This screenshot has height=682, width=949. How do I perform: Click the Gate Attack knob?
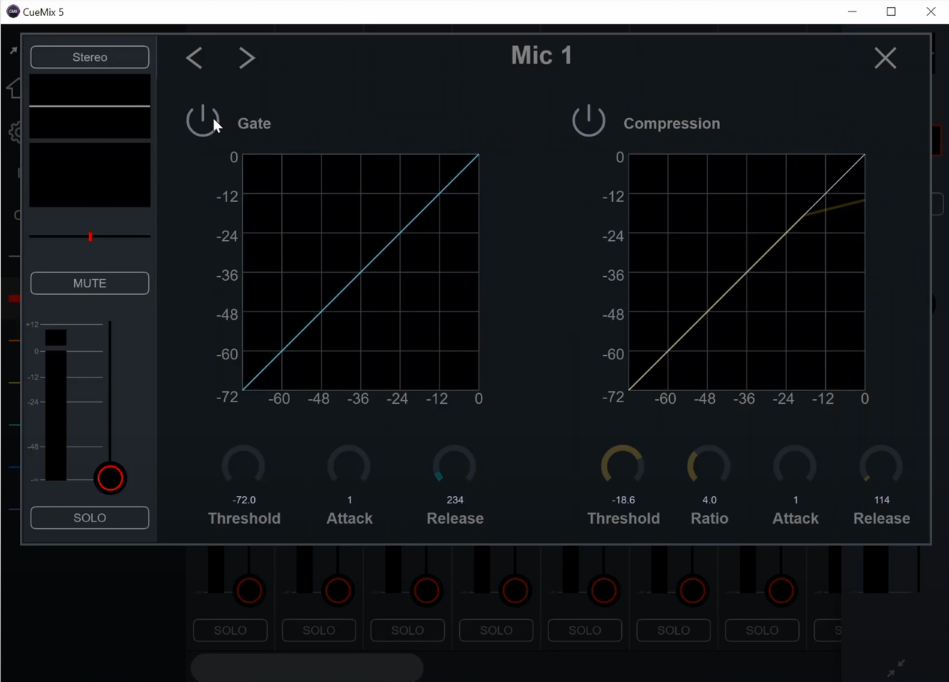click(x=349, y=466)
